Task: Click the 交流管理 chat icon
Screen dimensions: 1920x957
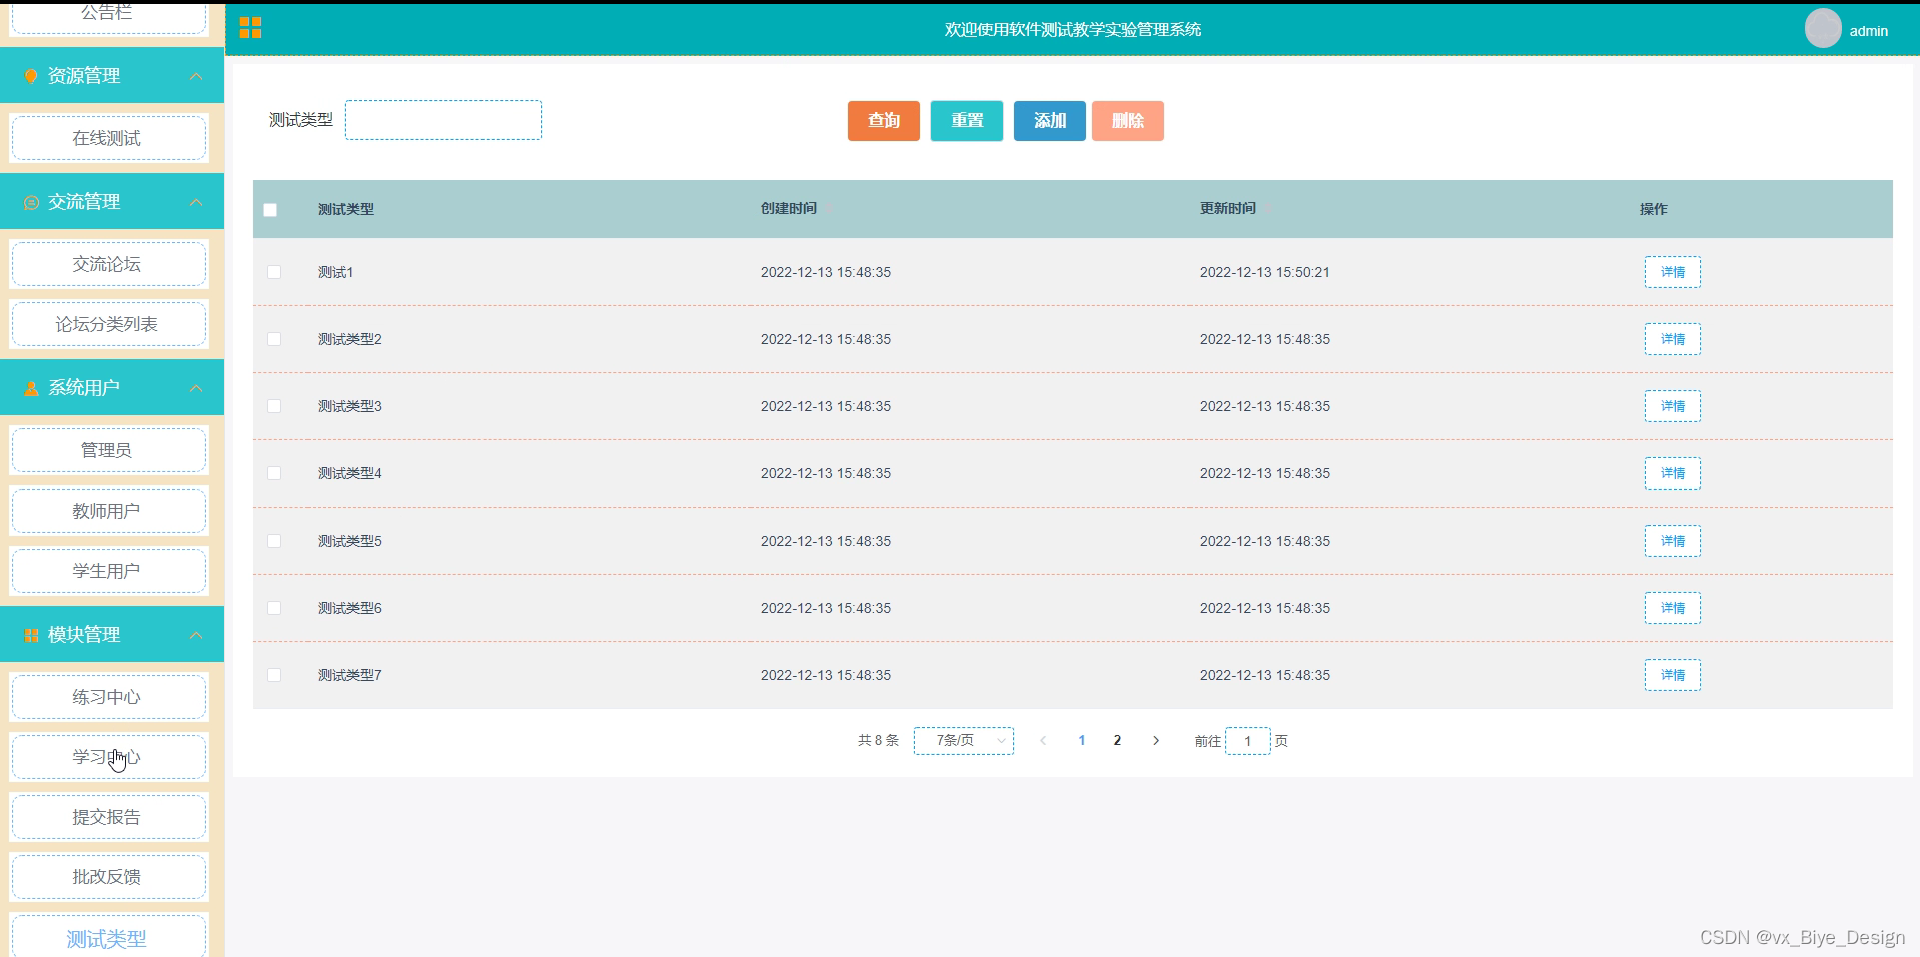Action: 31,202
